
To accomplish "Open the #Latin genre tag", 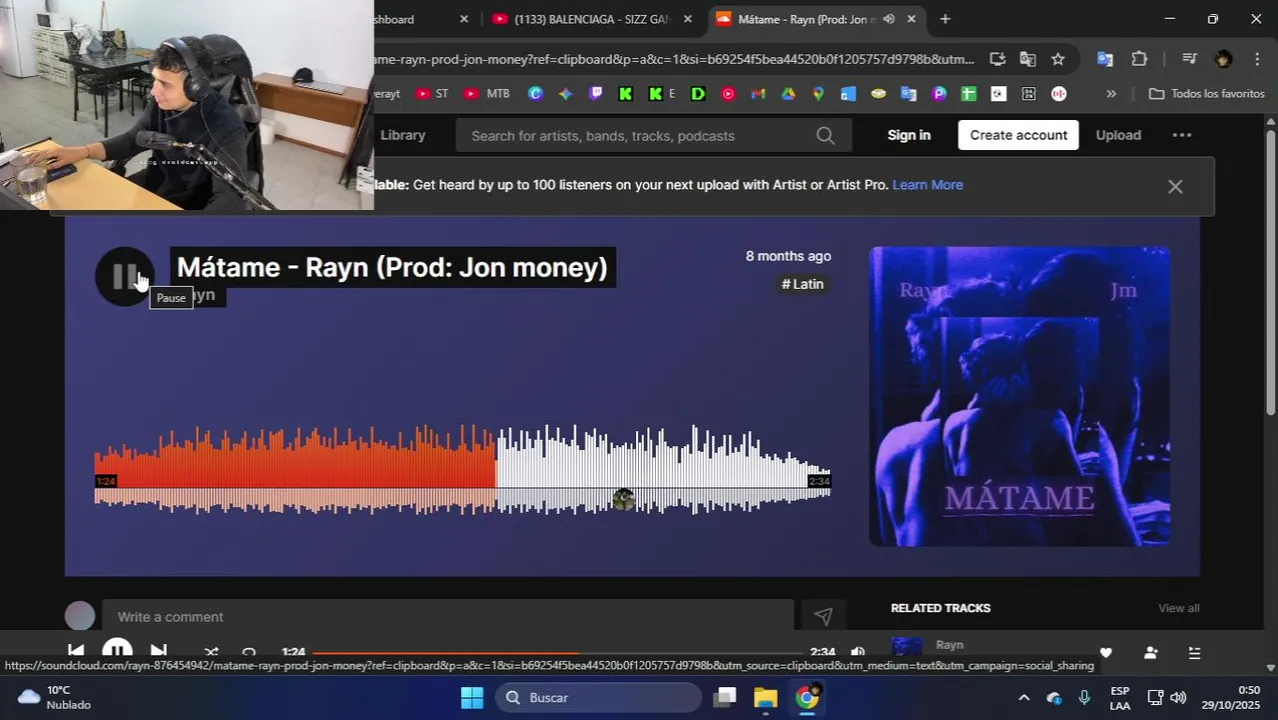I will pos(803,284).
